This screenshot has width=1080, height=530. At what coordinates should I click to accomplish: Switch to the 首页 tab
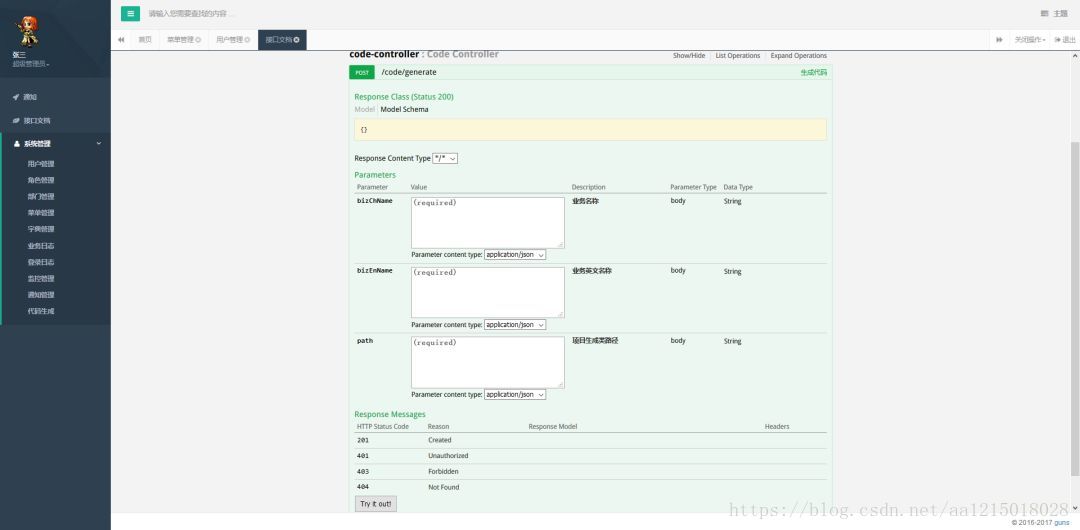pos(145,40)
